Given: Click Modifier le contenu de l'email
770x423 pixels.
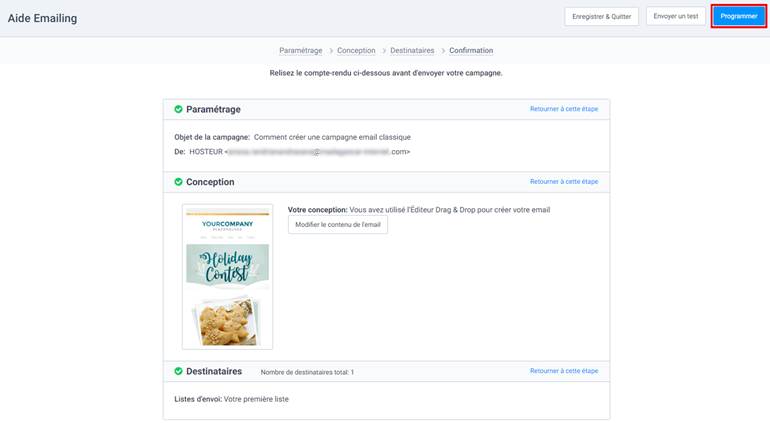Looking at the screenshot, I should (337, 225).
